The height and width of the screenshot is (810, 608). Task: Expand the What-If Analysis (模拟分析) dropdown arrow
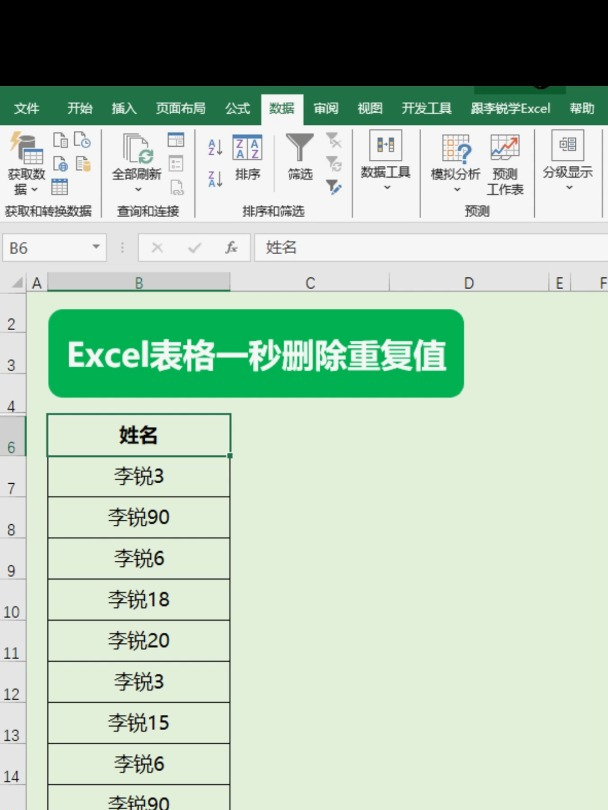(x=457, y=190)
